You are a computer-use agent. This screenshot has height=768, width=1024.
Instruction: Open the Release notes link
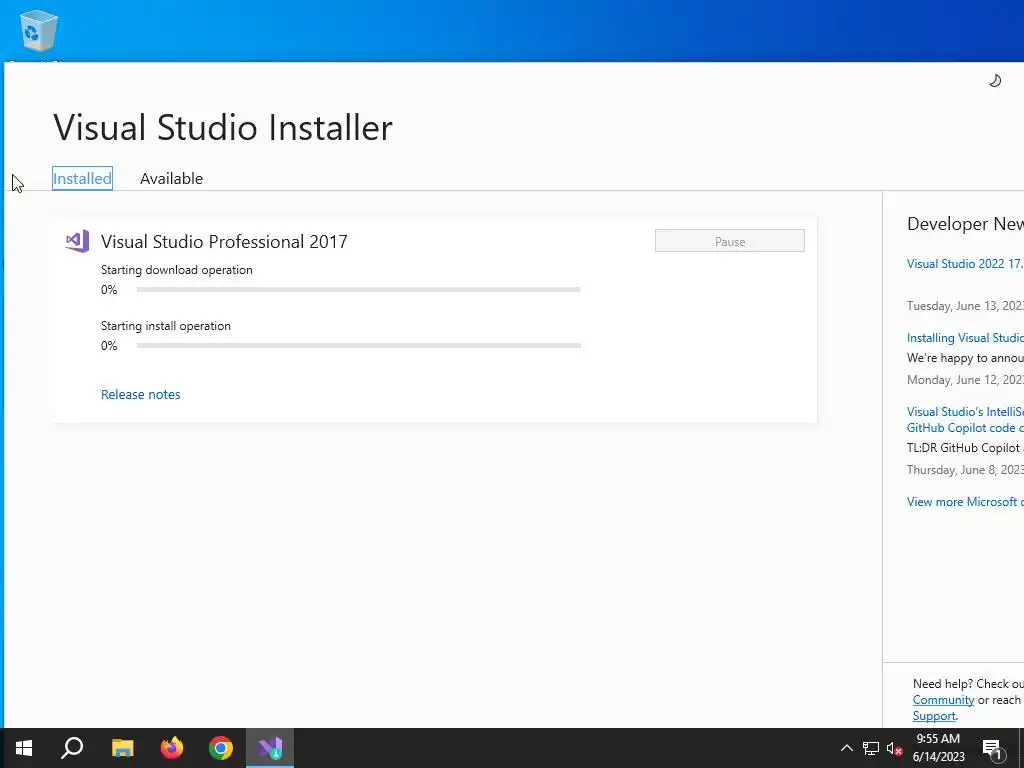click(x=140, y=394)
